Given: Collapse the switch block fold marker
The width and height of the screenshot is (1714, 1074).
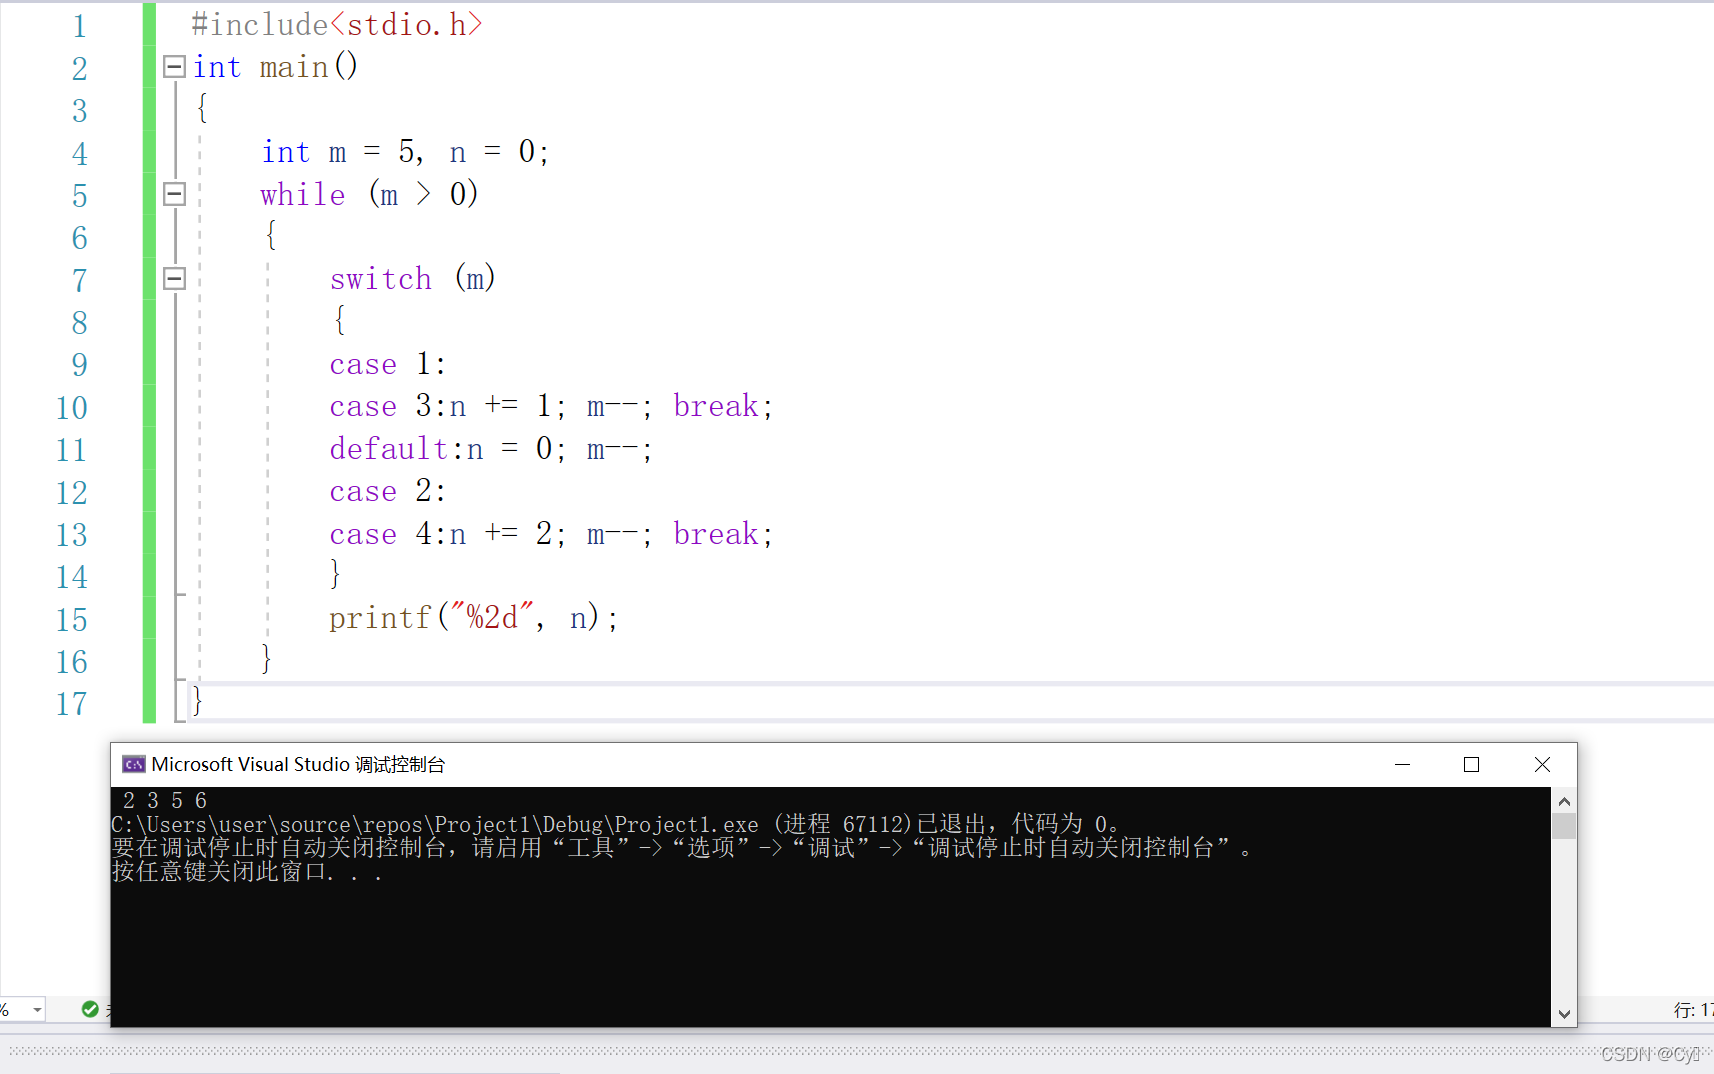Looking at the screenshot, I should click(174, 278).
